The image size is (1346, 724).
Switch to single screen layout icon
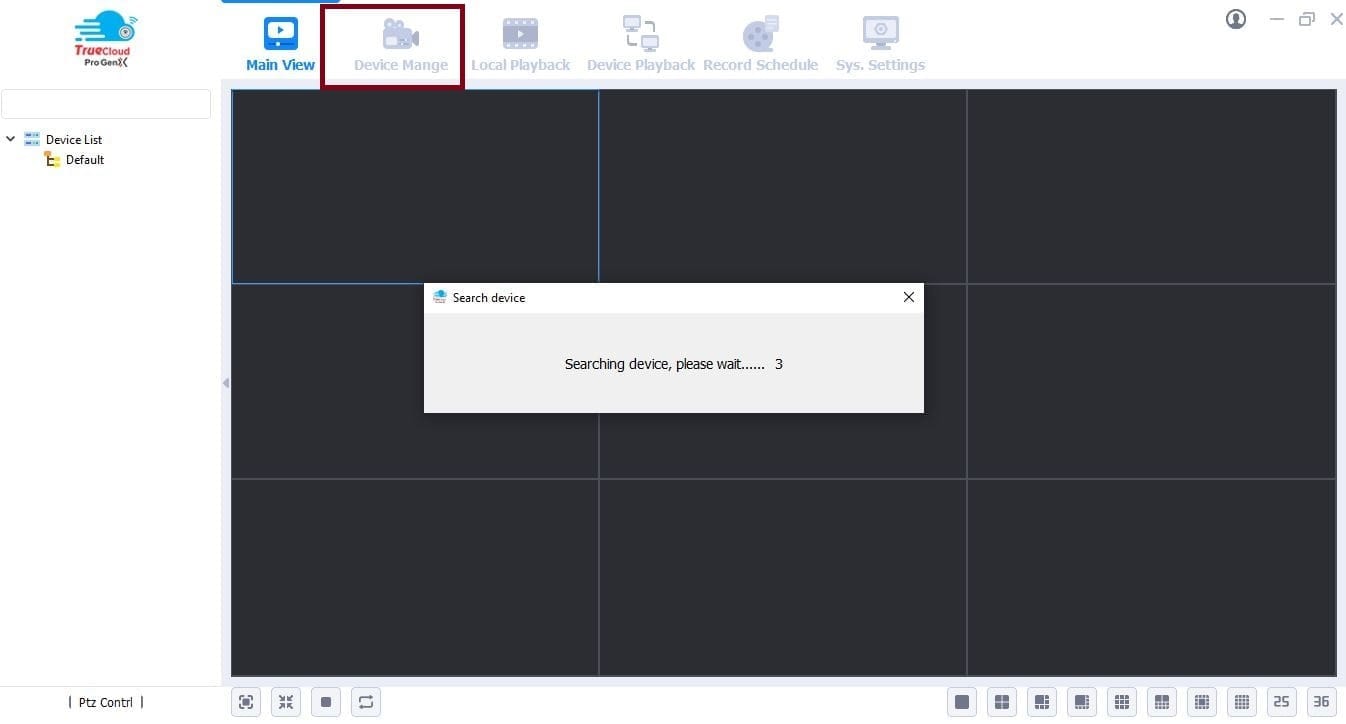point(962,702)
